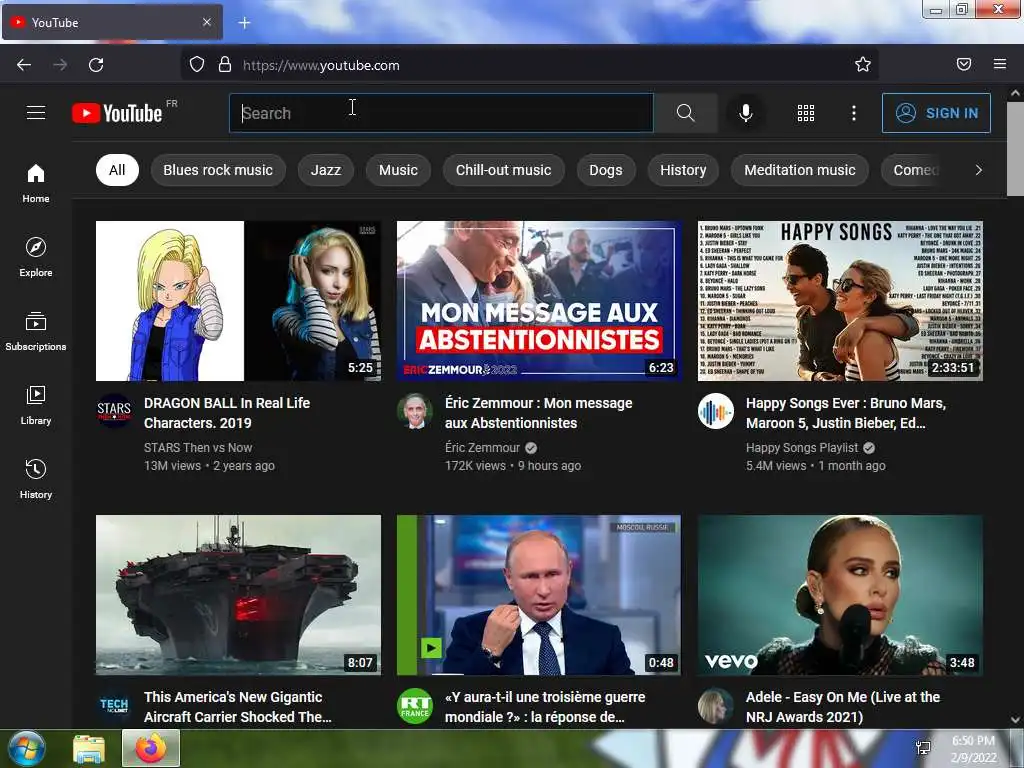Open the RT France Putin video thumbnail

[x=539, y=595]
